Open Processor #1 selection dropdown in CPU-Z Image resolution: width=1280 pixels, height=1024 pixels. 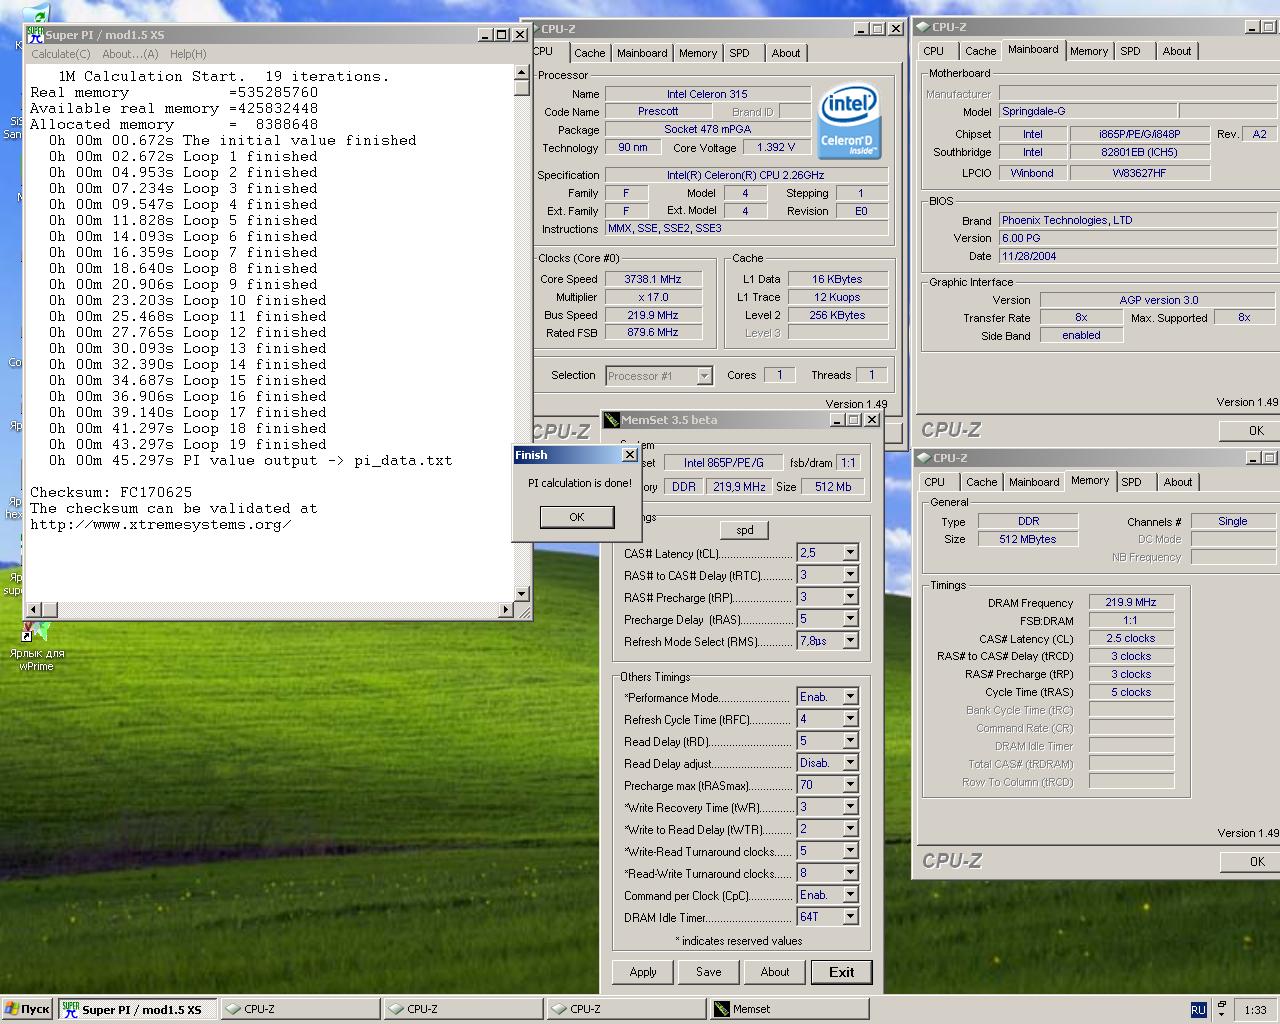coord(704,376)
